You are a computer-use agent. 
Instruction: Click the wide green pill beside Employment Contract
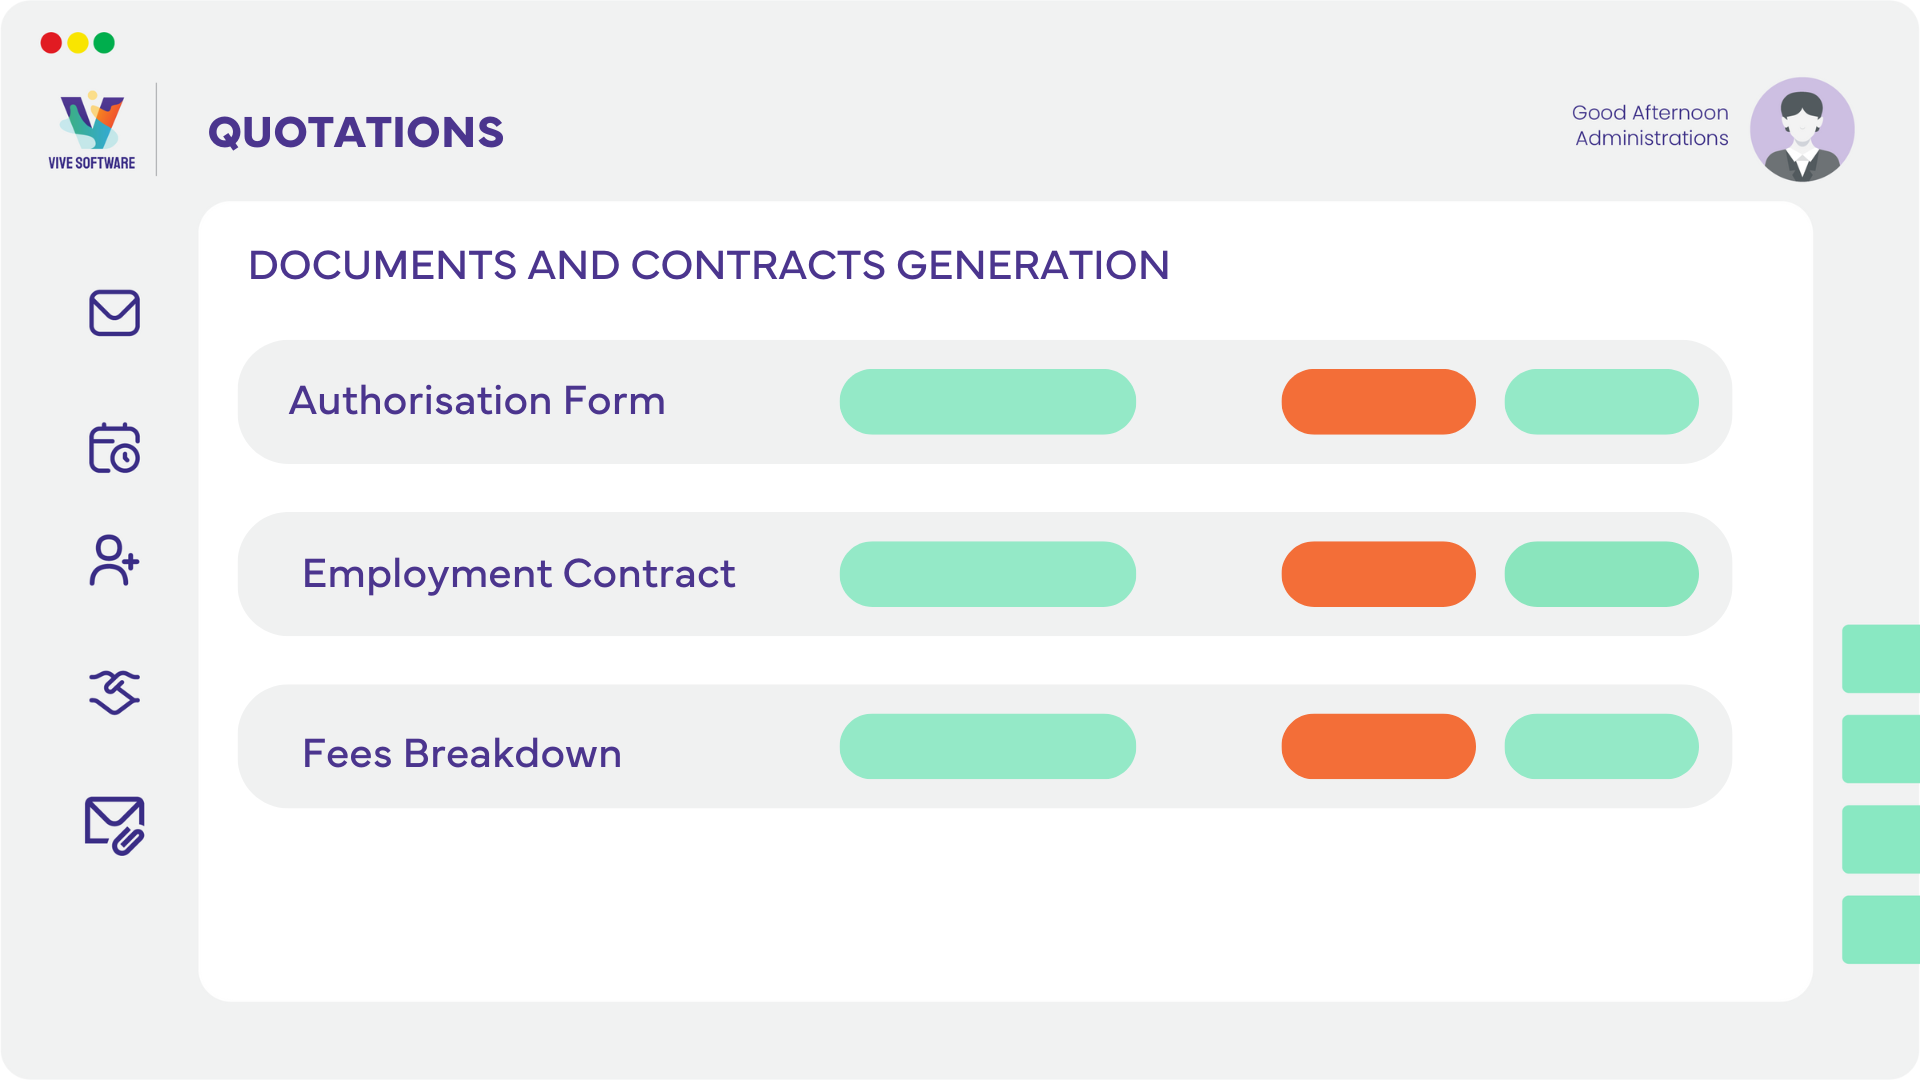tap(988, 574)
